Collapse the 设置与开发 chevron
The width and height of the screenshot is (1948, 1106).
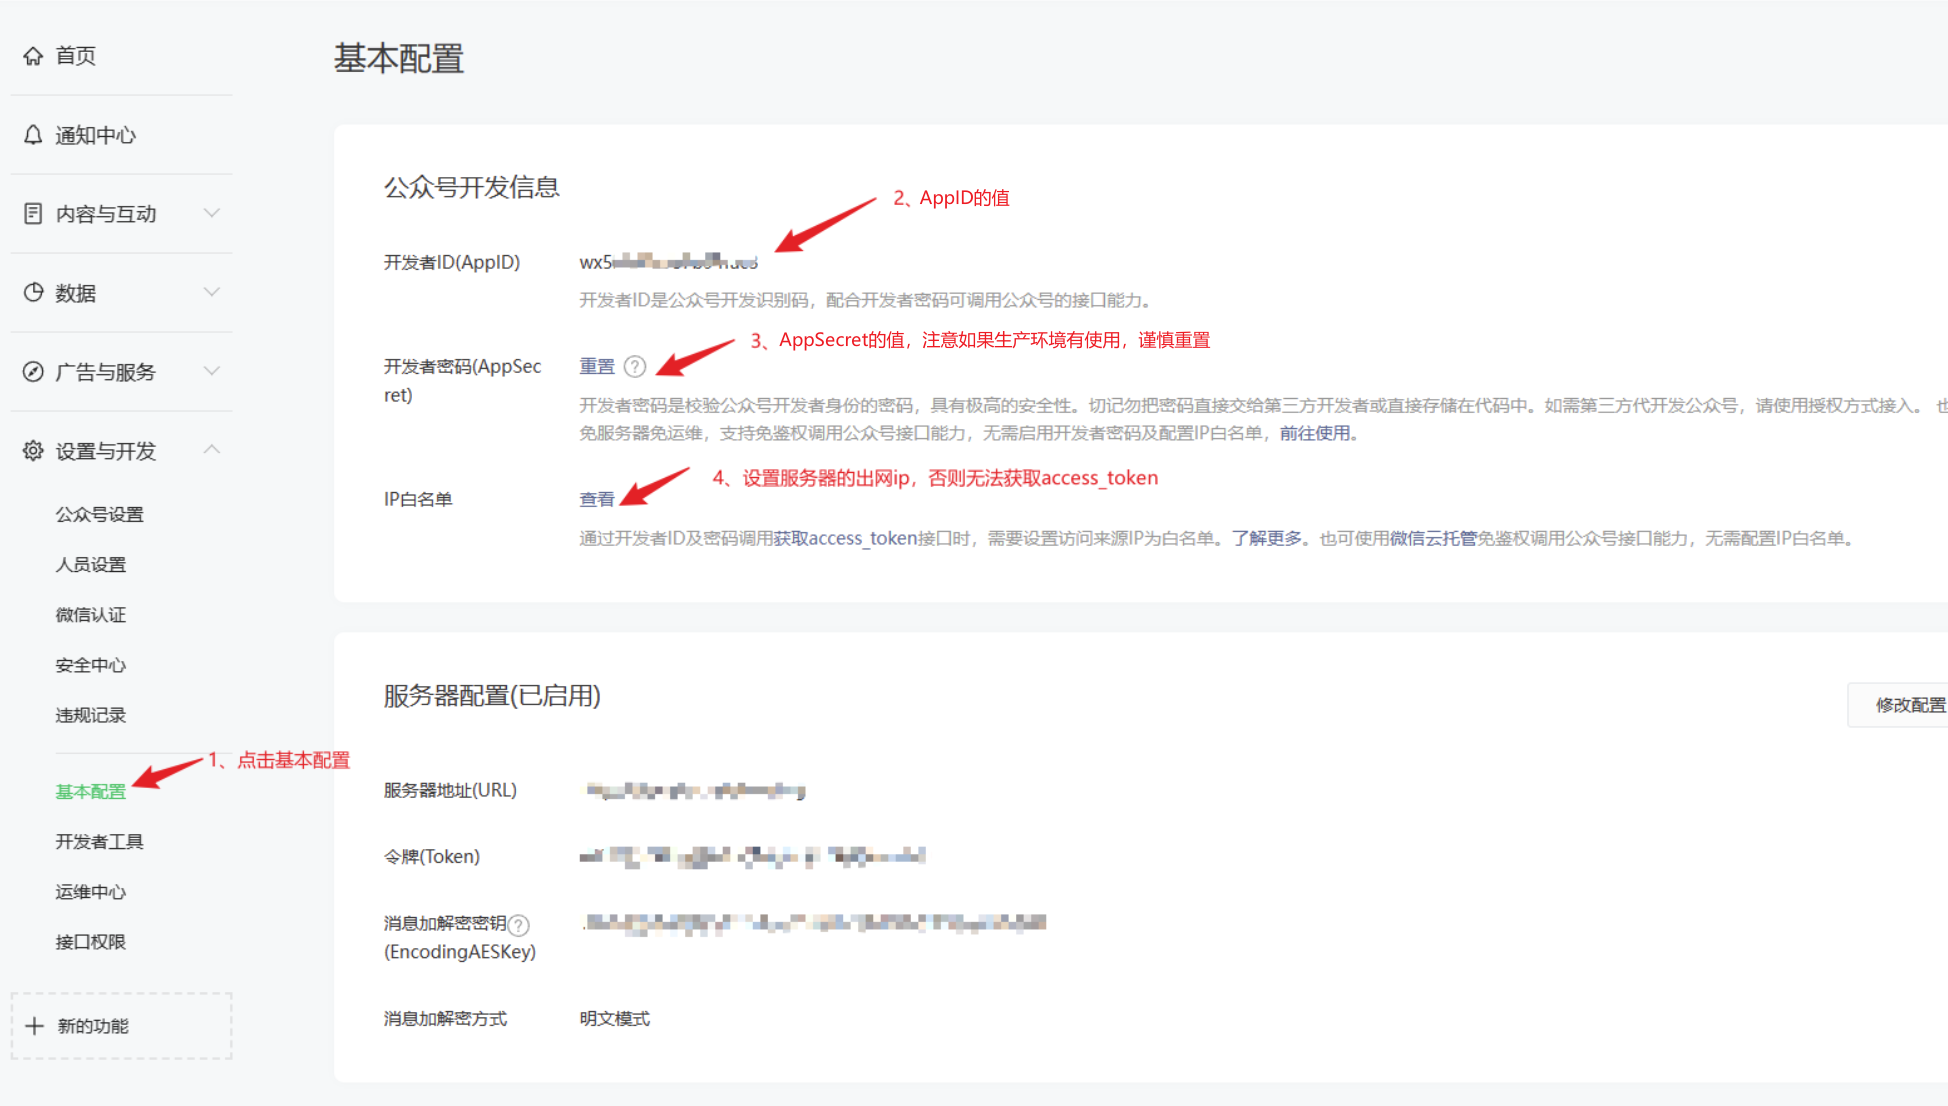point(211,450)
